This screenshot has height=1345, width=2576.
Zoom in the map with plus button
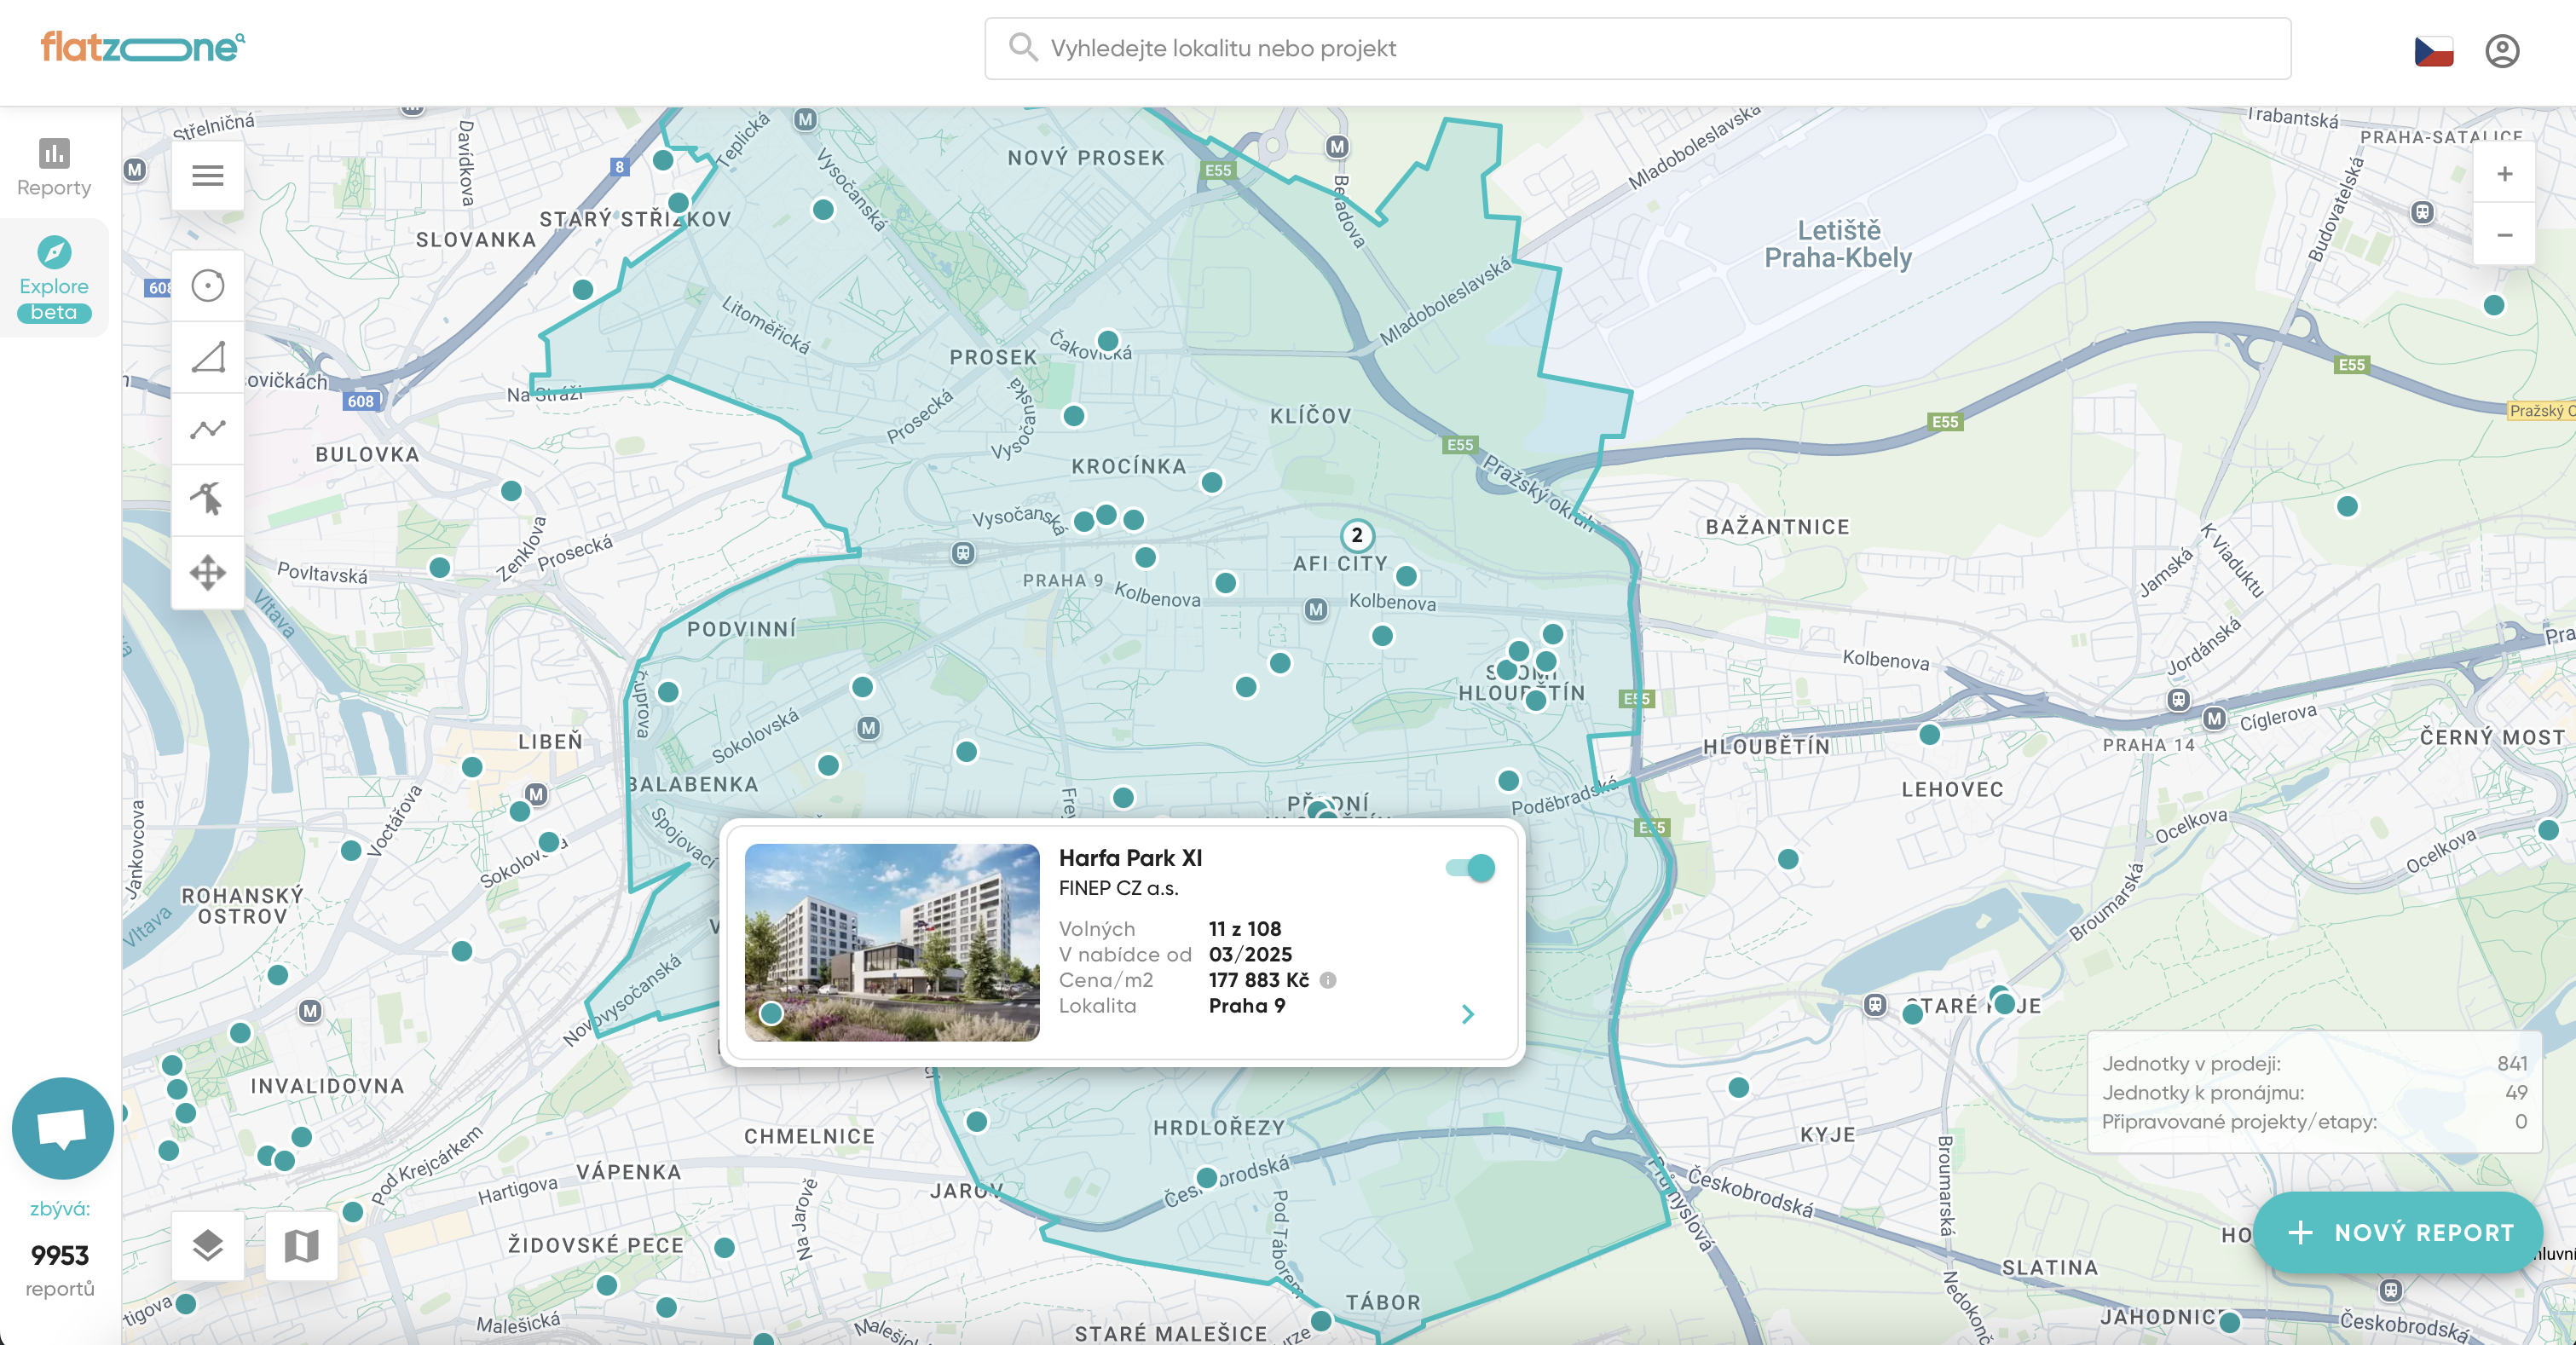[x=2504, y=174]
